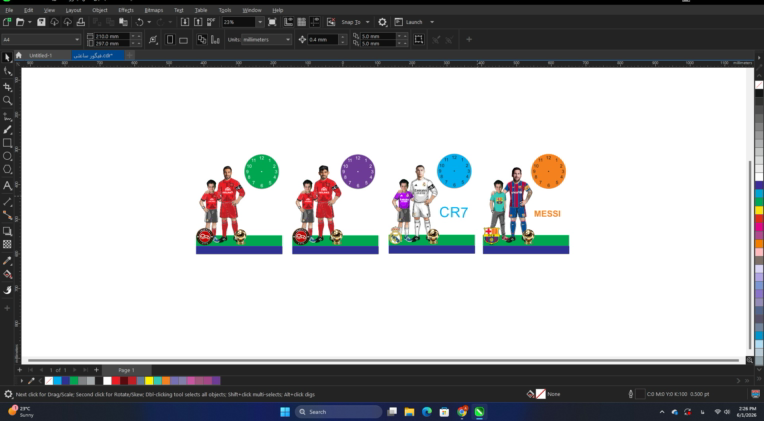The height and width of the screenshot is (421, 764).
Task: Open the Options gear icon
Action: pos(382,22)
